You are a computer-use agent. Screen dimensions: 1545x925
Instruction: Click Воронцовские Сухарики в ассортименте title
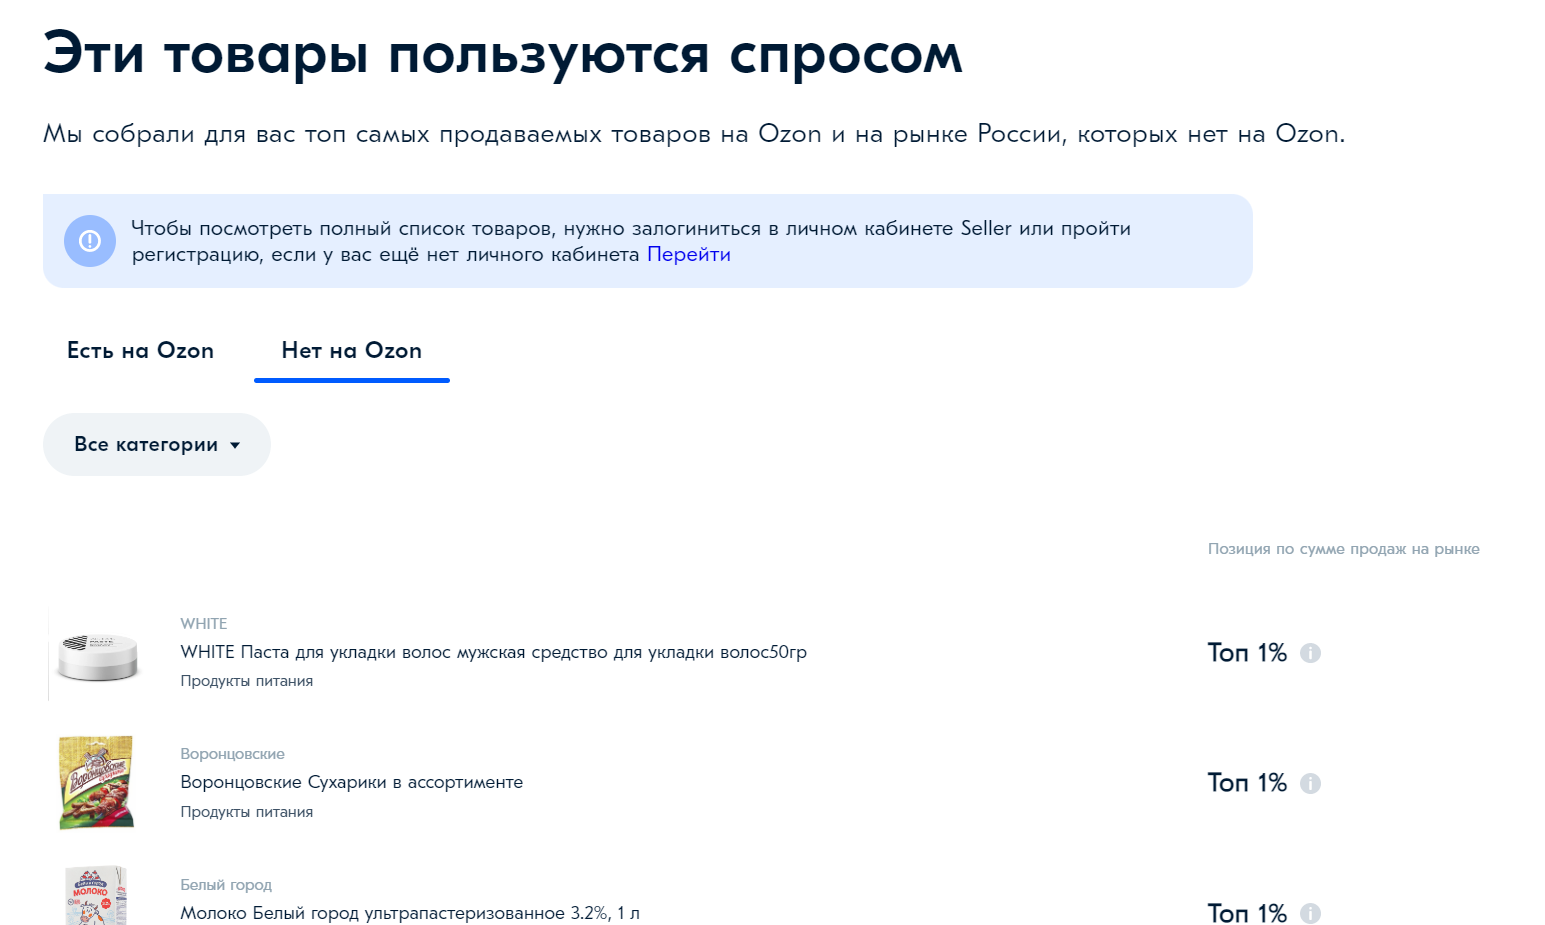point(351,782)
